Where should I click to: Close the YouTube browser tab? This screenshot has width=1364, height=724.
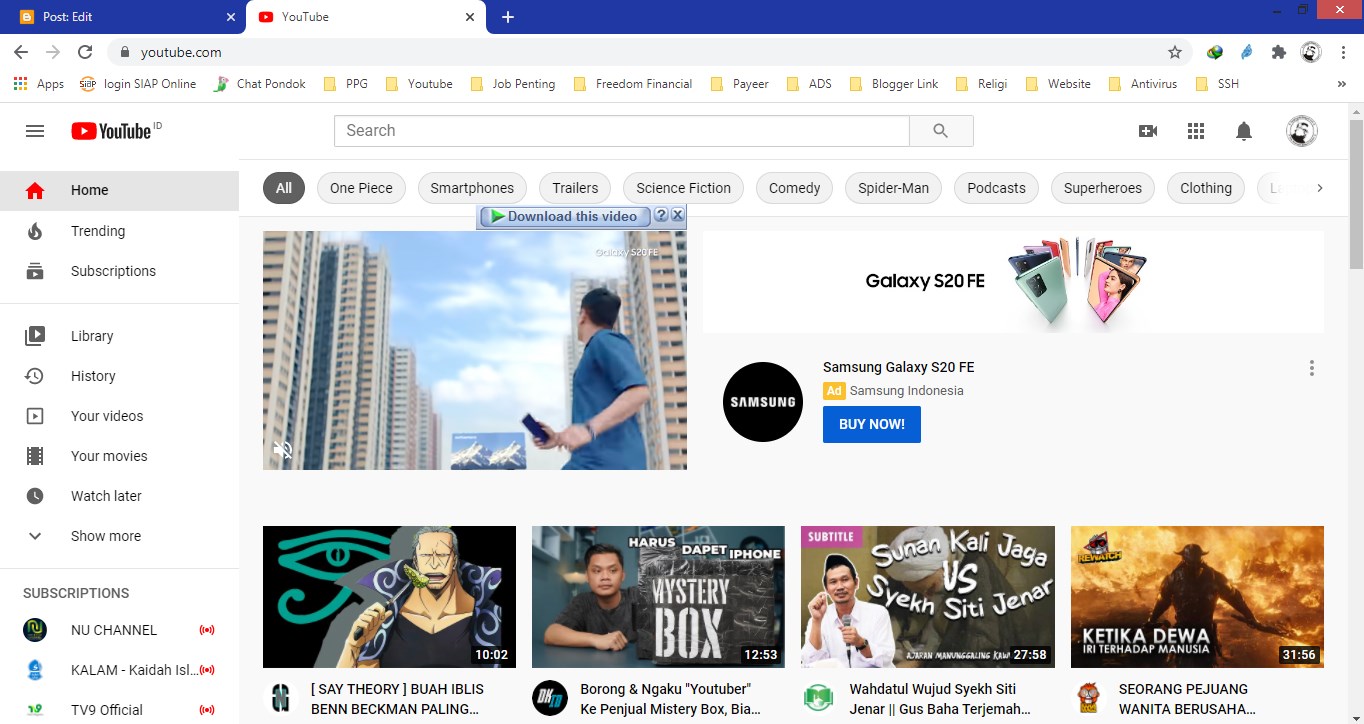(470, 17)
